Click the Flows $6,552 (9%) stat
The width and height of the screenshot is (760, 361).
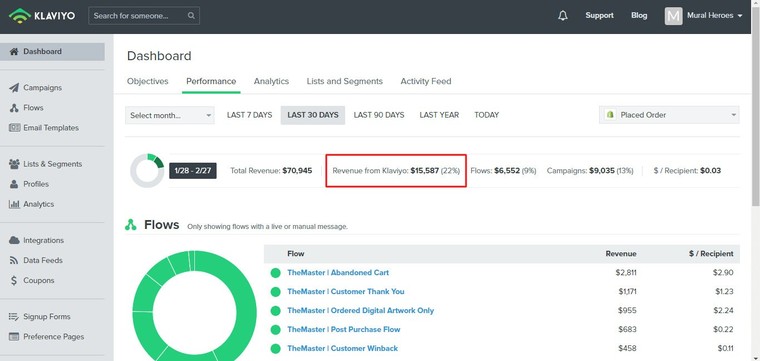point(503,171)
